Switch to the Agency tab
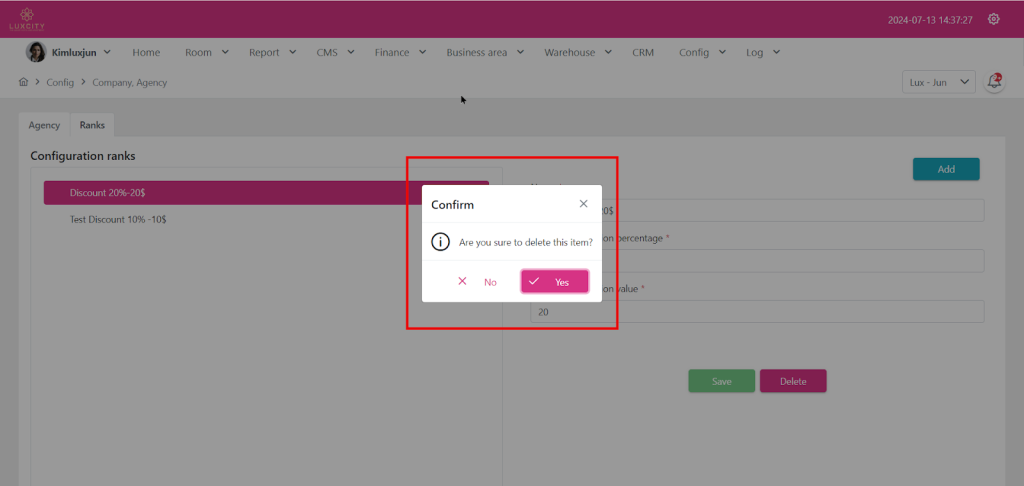1024x486 pixels. coord(44,125)
